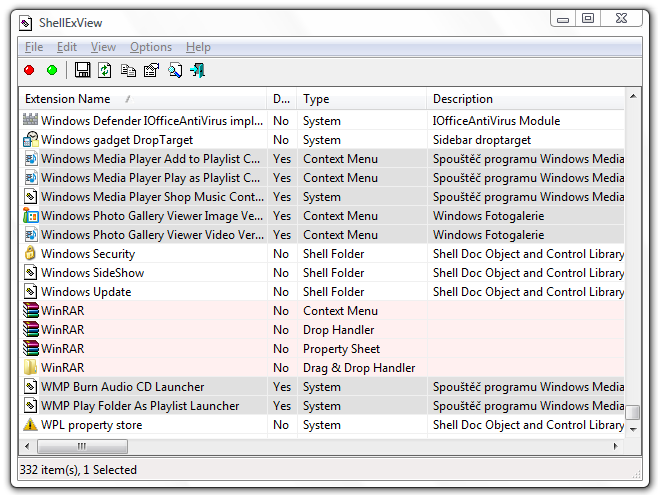Click the Property Sheet type cell
This screenshot has width=658, height=495.
[x=341, y=349]
